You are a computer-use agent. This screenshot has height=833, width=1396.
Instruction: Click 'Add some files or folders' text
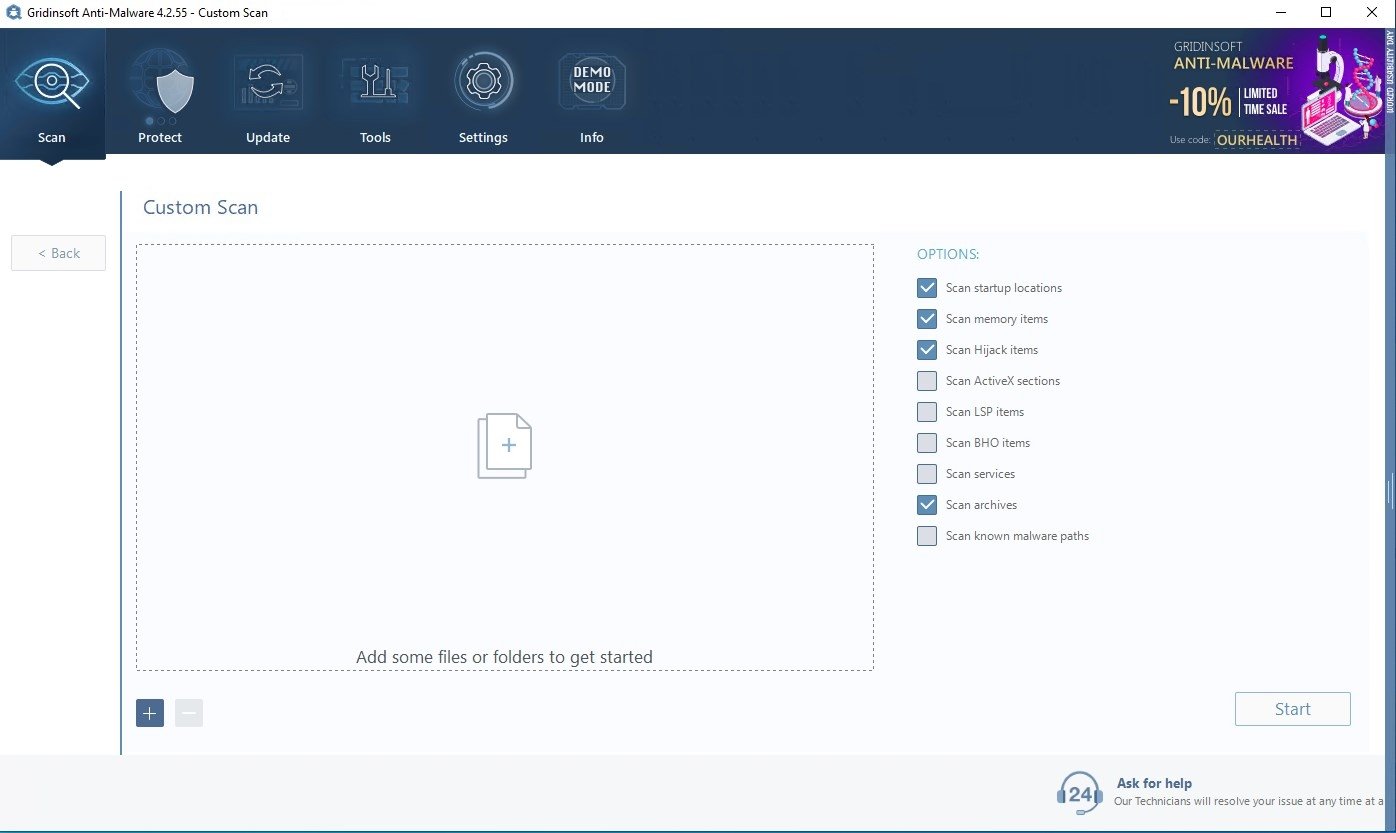(504, 657)
